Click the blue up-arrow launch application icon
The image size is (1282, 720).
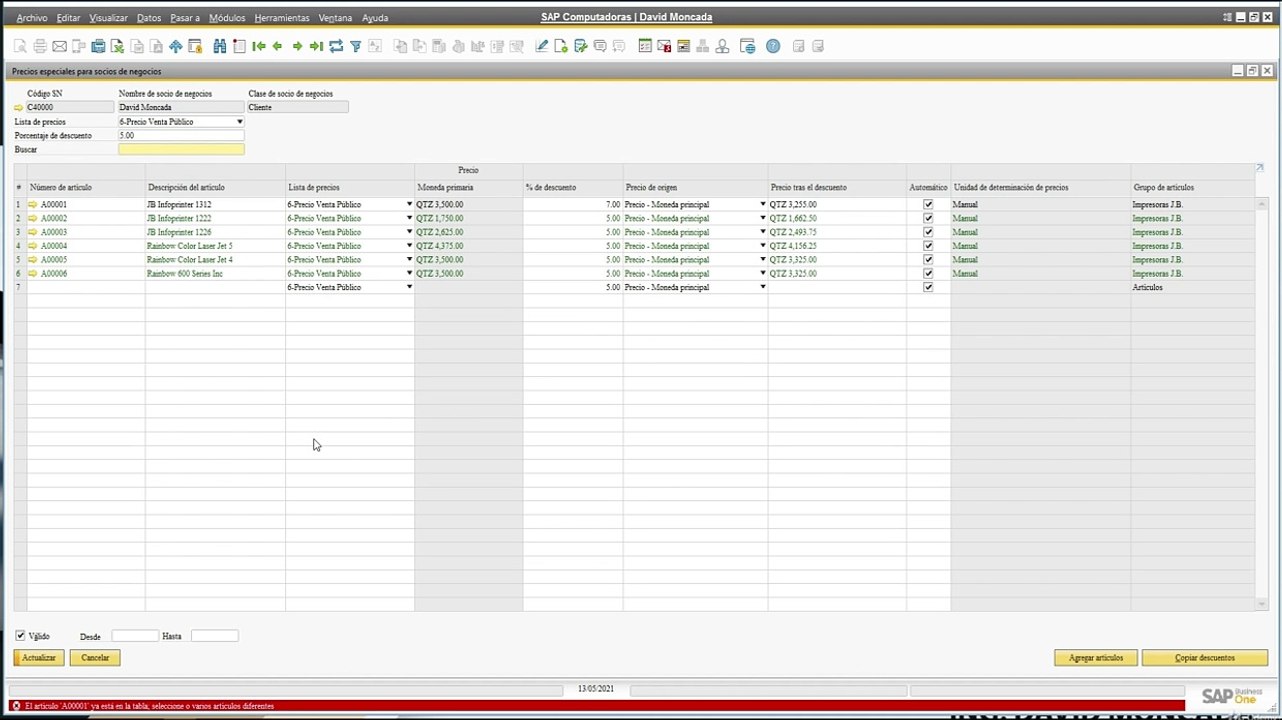(x=176, y=46)
